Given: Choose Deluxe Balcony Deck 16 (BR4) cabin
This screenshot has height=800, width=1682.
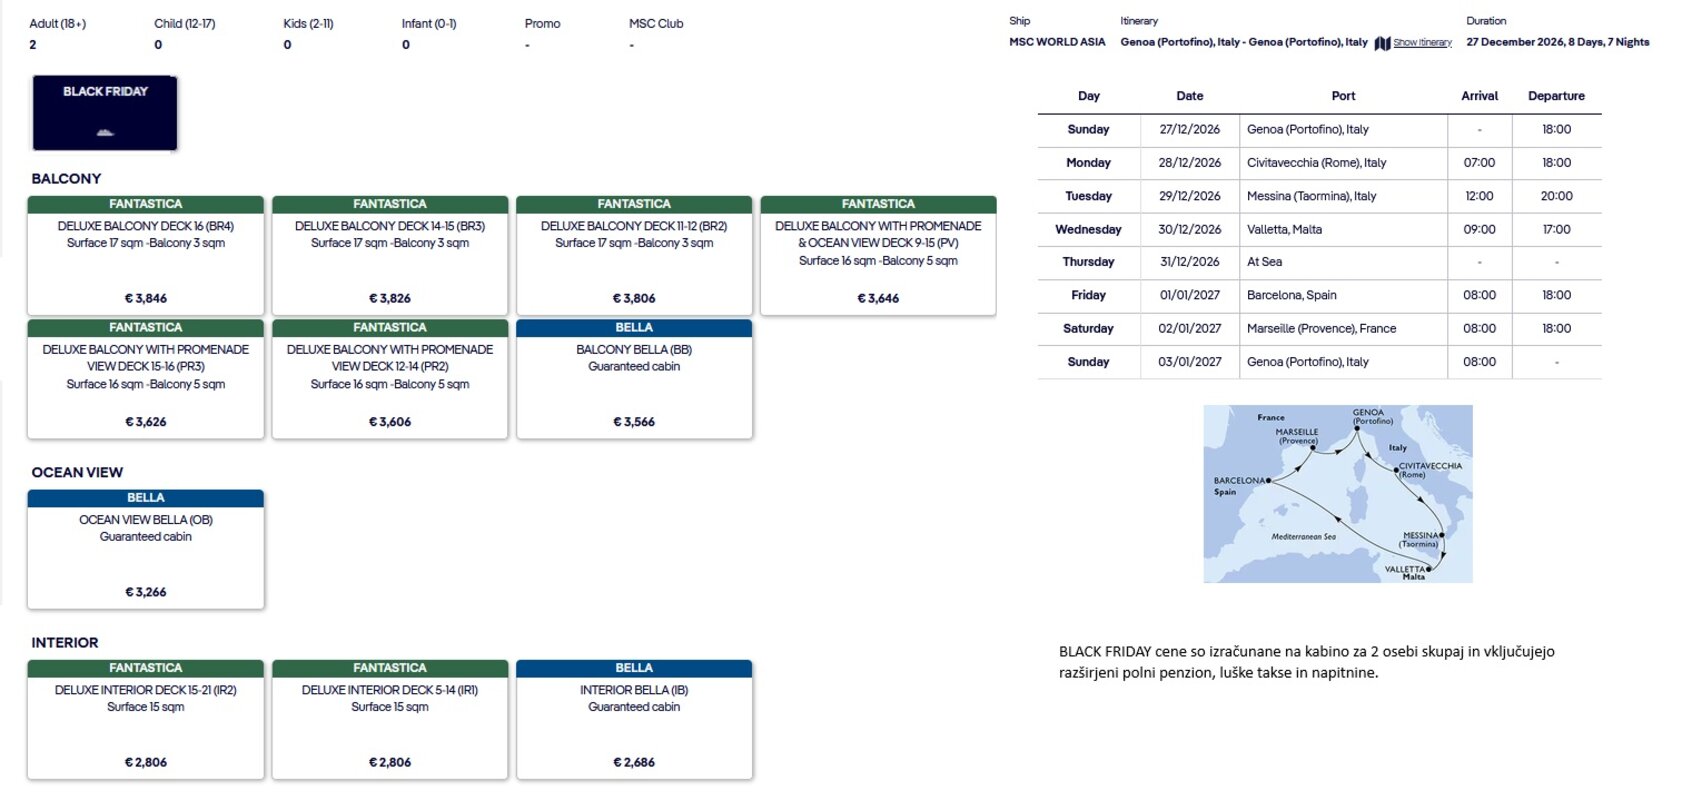Looking at the screenshot, I should point(146,256).
